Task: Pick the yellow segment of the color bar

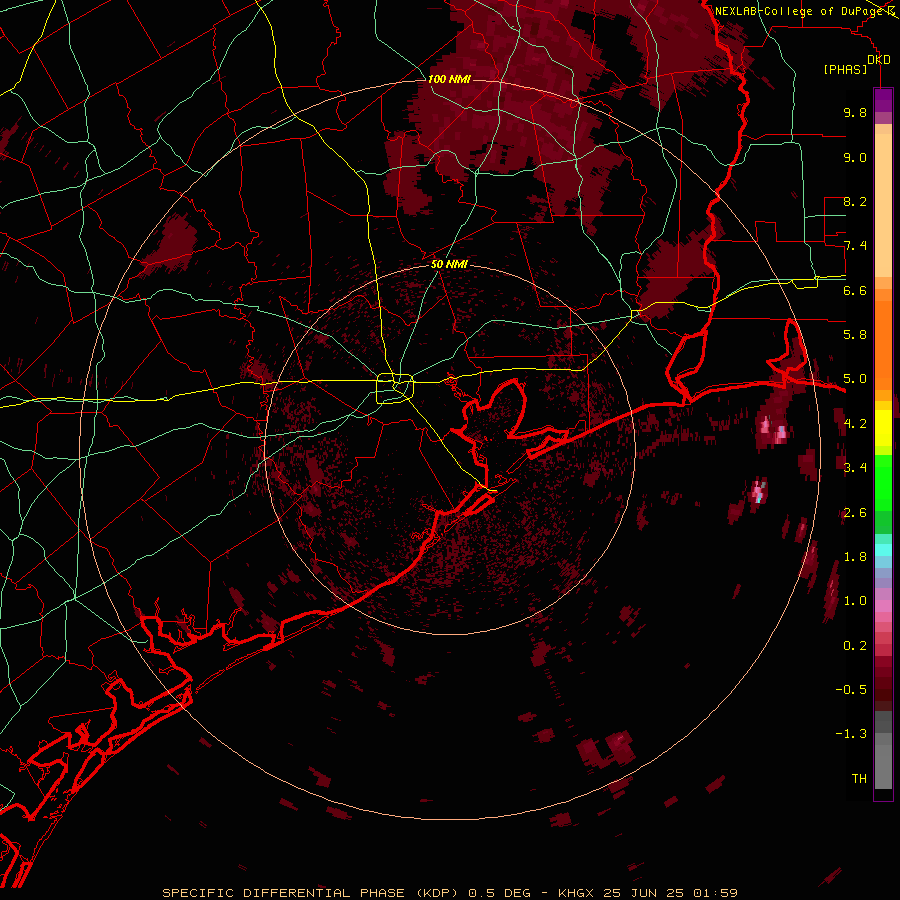Action: (x=883, y=428)
